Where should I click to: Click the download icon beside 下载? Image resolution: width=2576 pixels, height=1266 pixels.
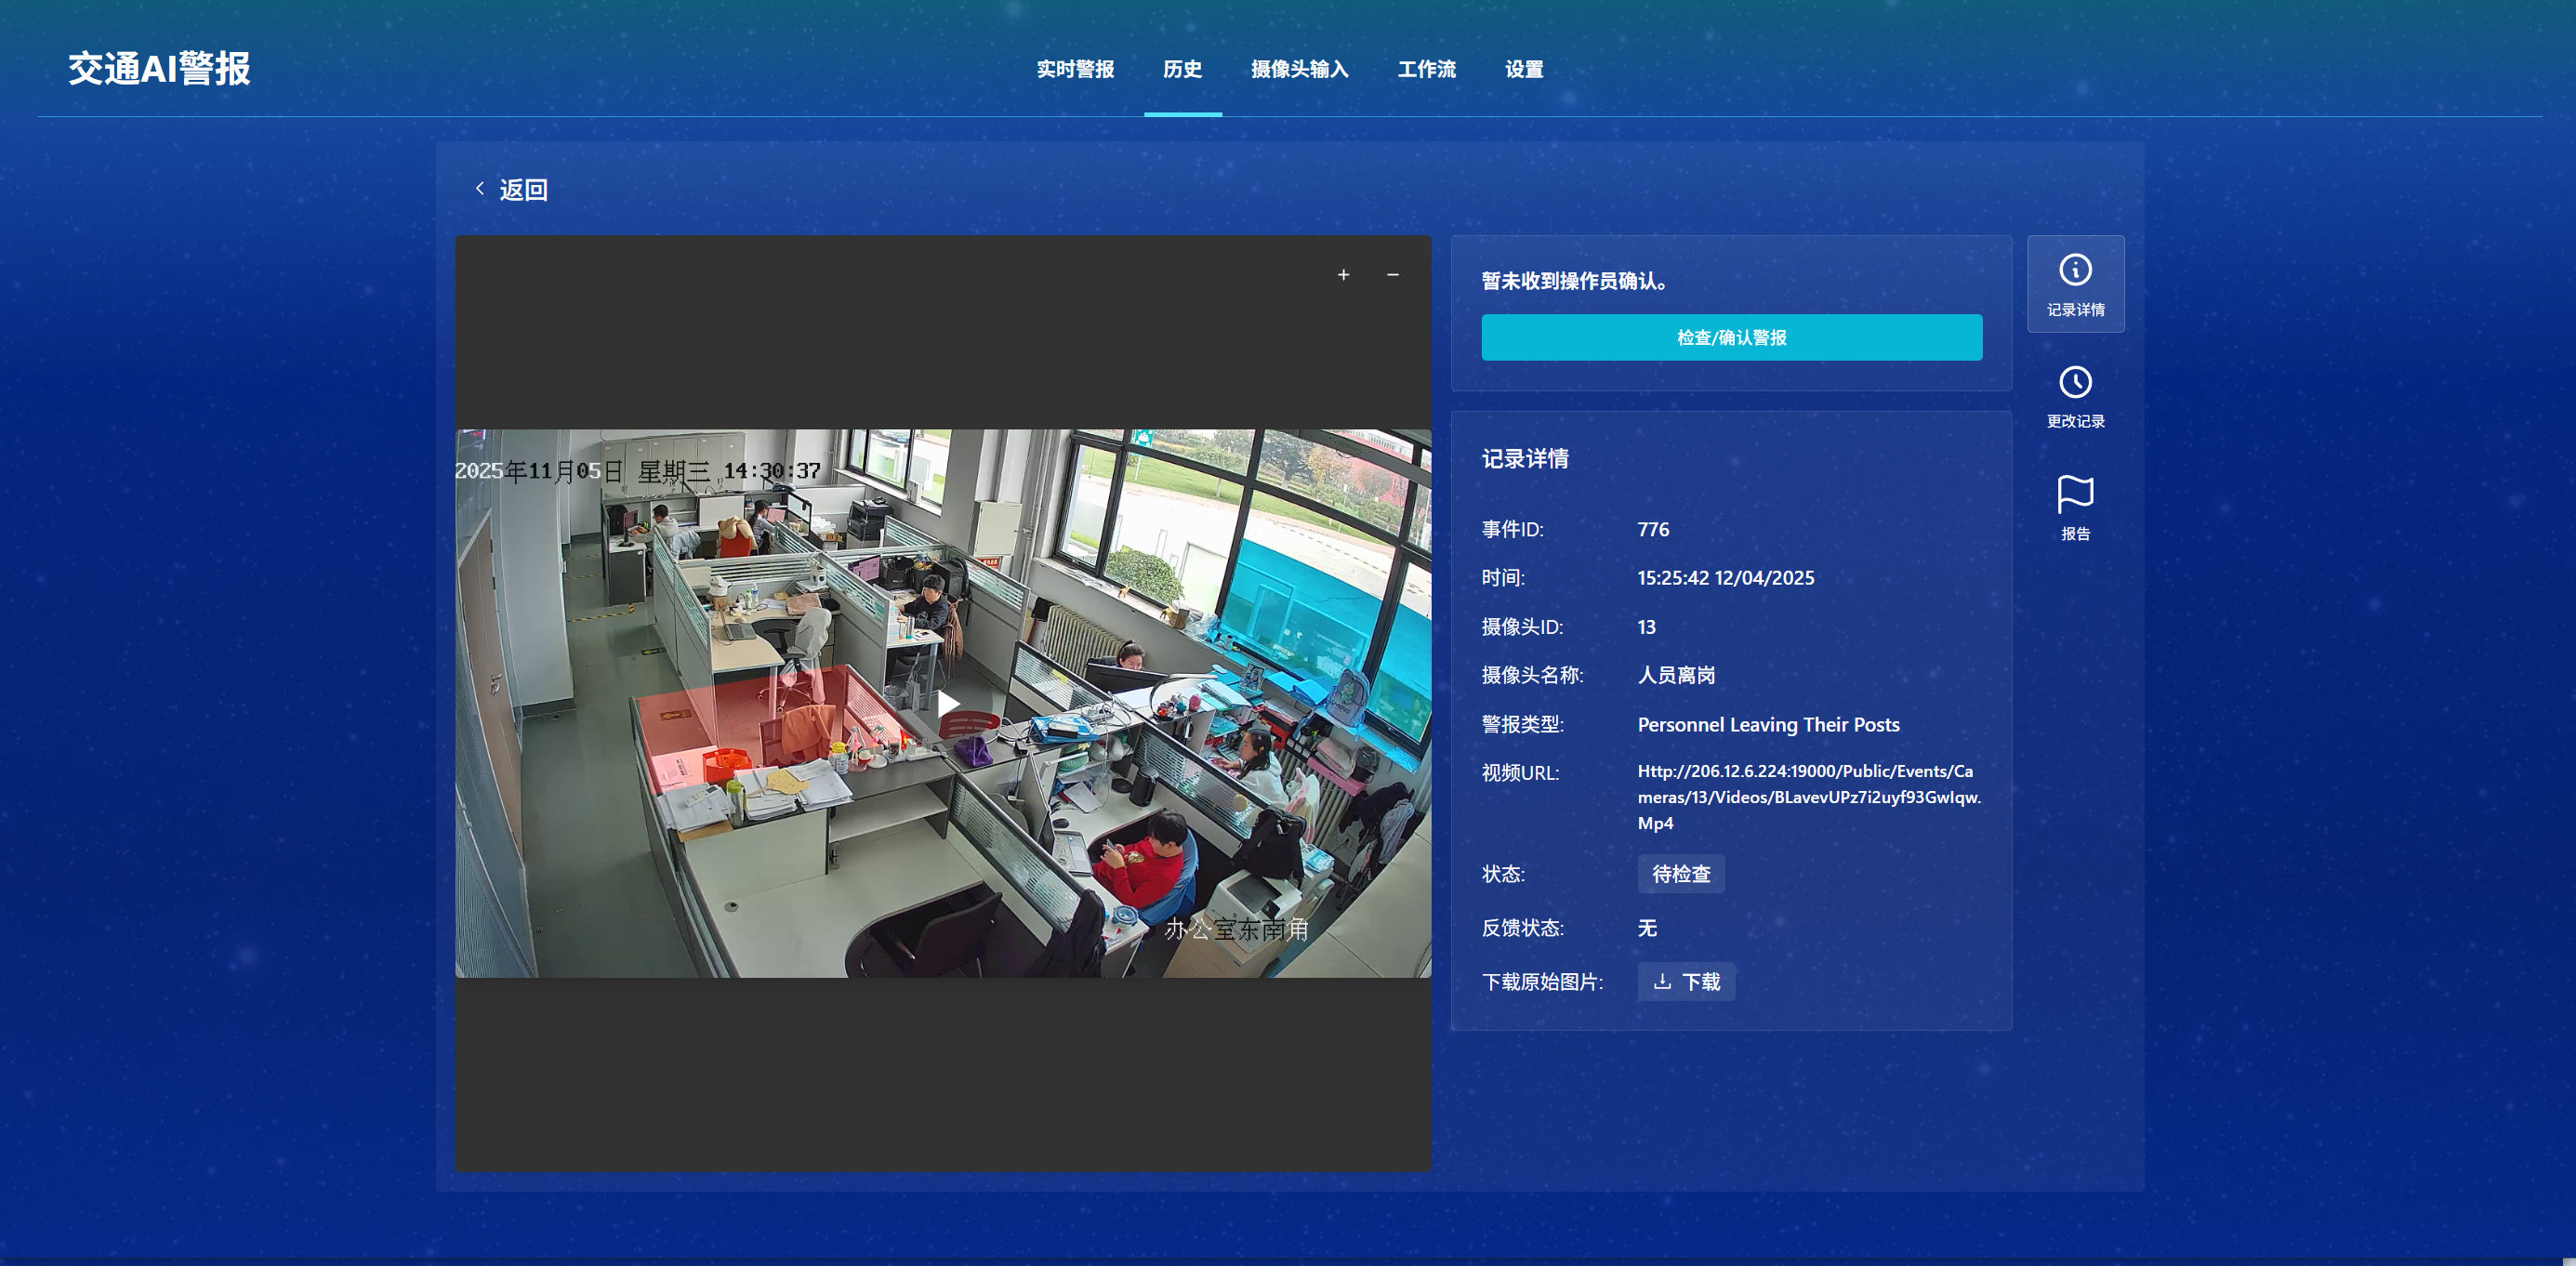pyautogui.click(x=1662, y=982)
